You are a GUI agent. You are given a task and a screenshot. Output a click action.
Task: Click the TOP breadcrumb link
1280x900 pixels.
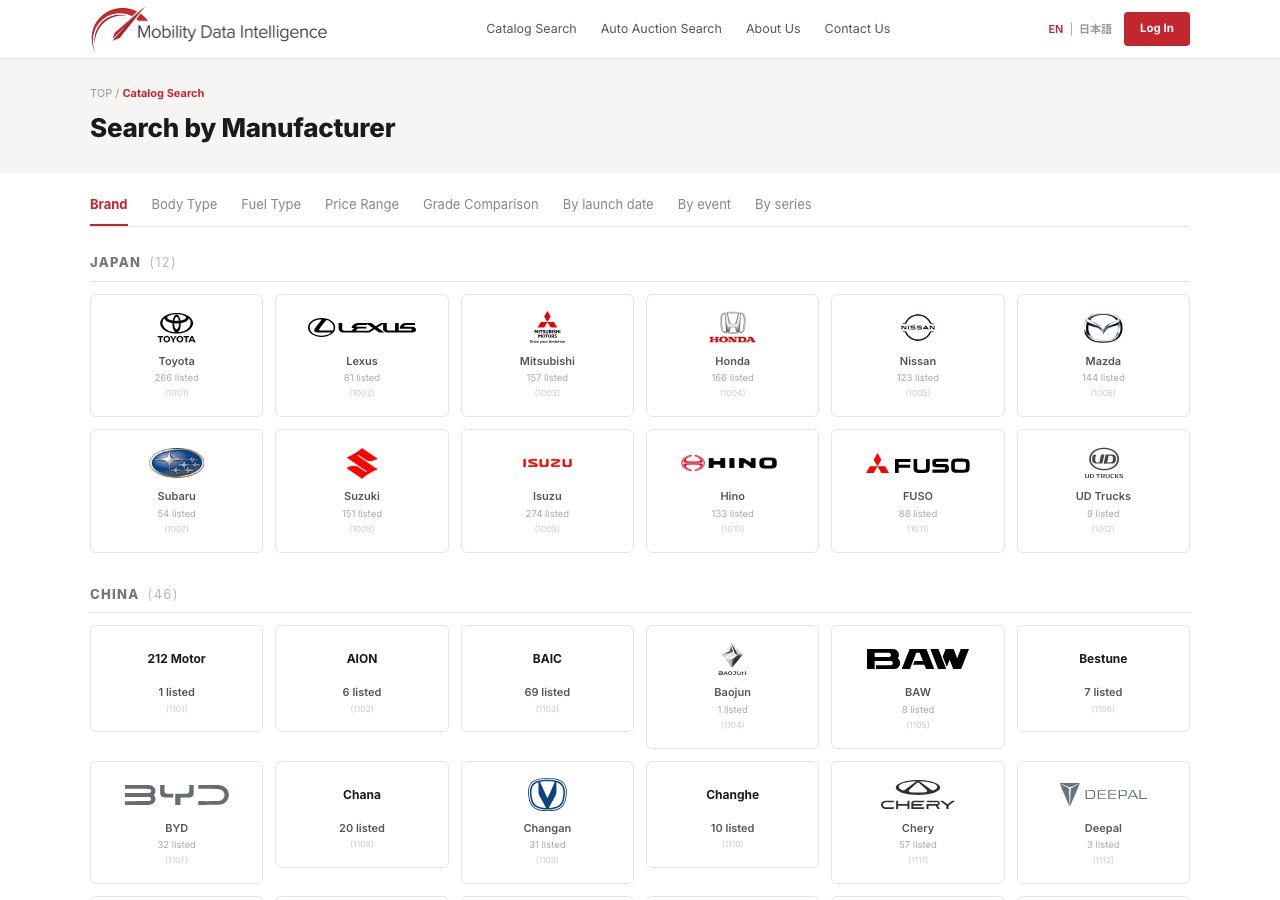pos(101,93)
